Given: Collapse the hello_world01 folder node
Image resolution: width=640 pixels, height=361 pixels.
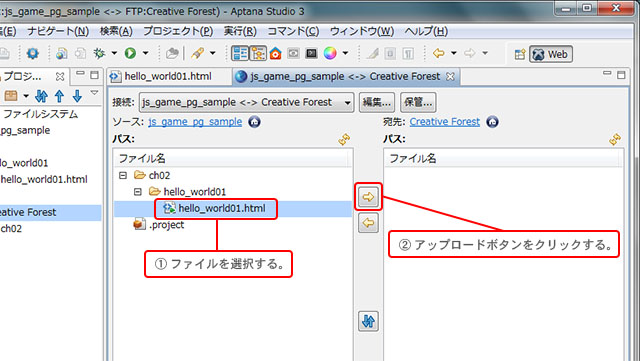Looking at the screenshot, I should coord(138,192).
